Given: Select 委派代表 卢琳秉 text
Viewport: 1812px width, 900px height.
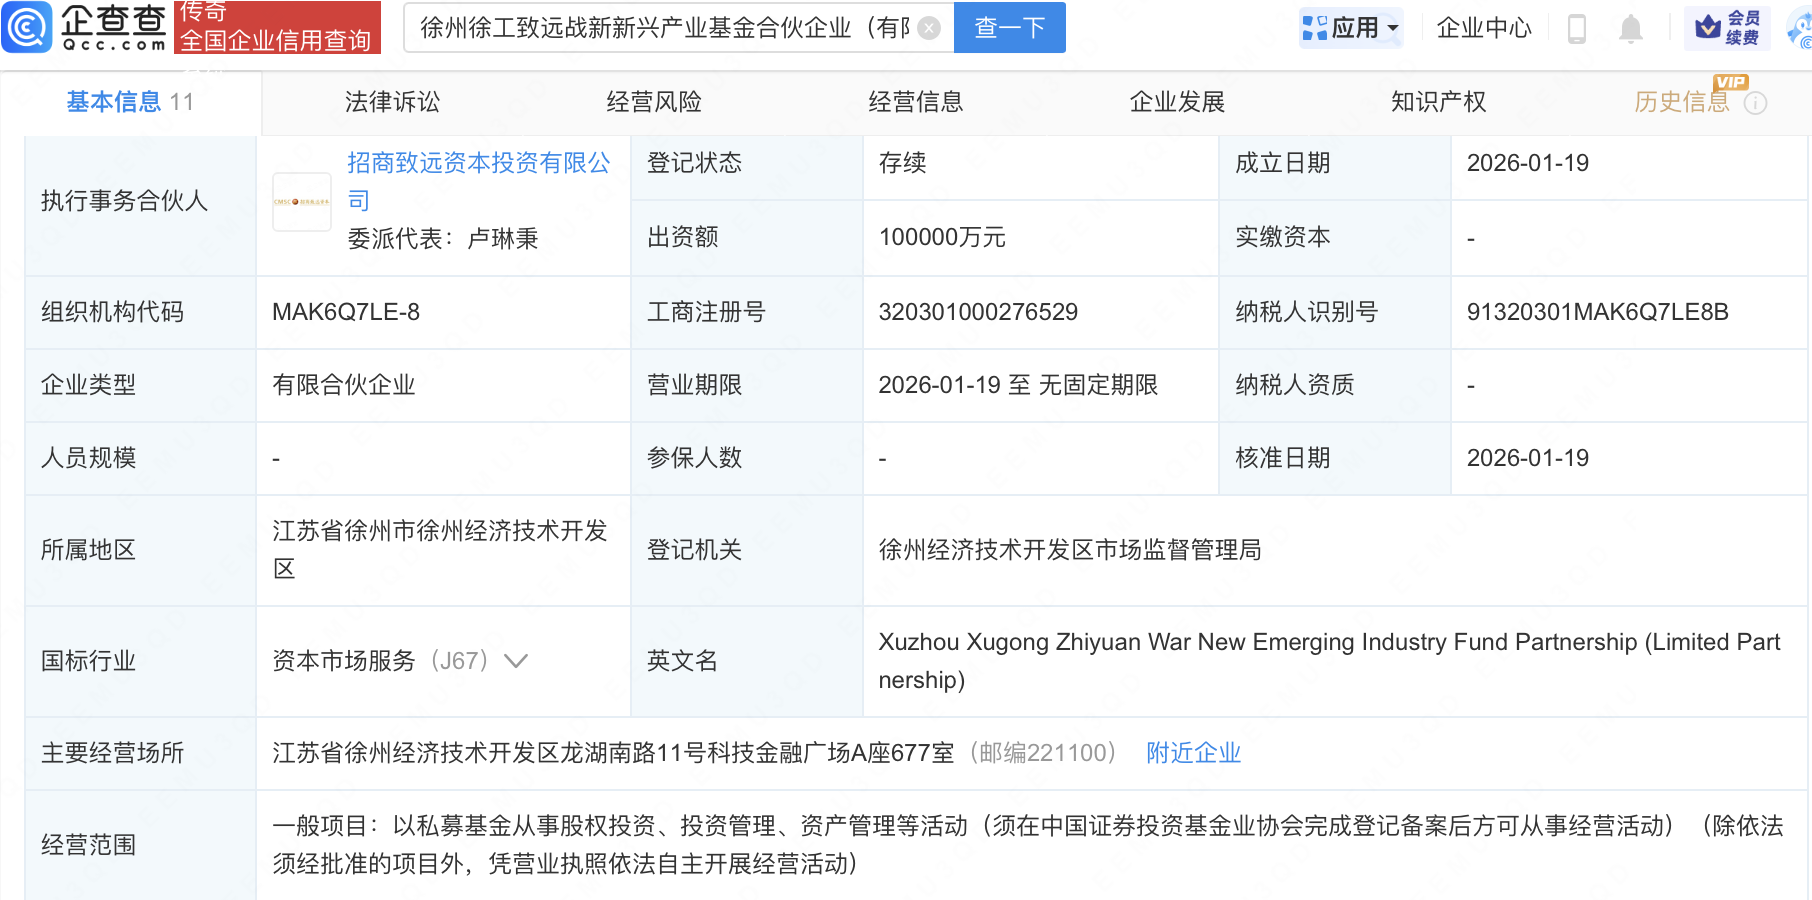Looking at the screenshot, I should 443,239.
